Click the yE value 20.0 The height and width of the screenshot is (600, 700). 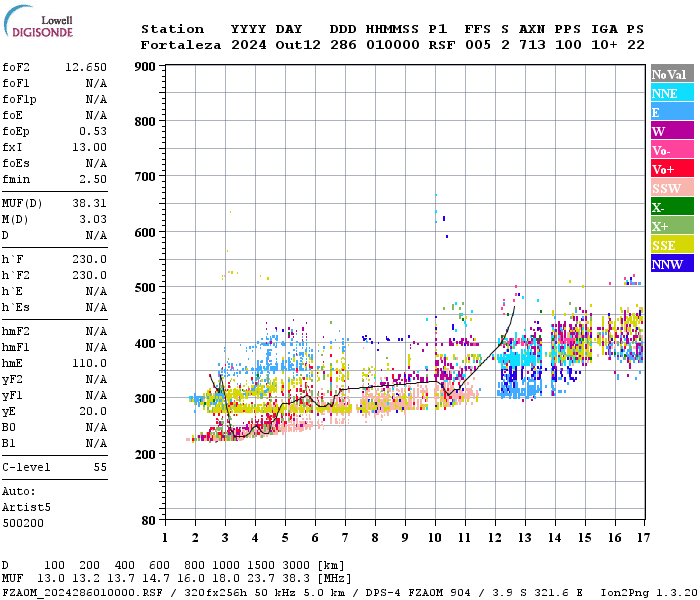click(x=93, y=412)
